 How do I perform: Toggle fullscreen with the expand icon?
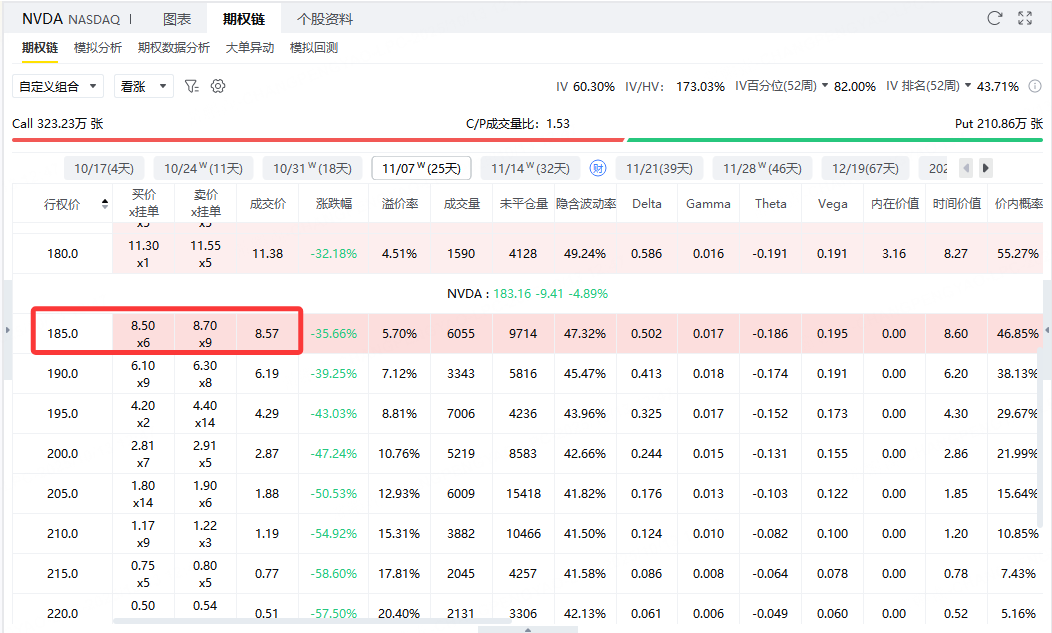pos(1025,18)
